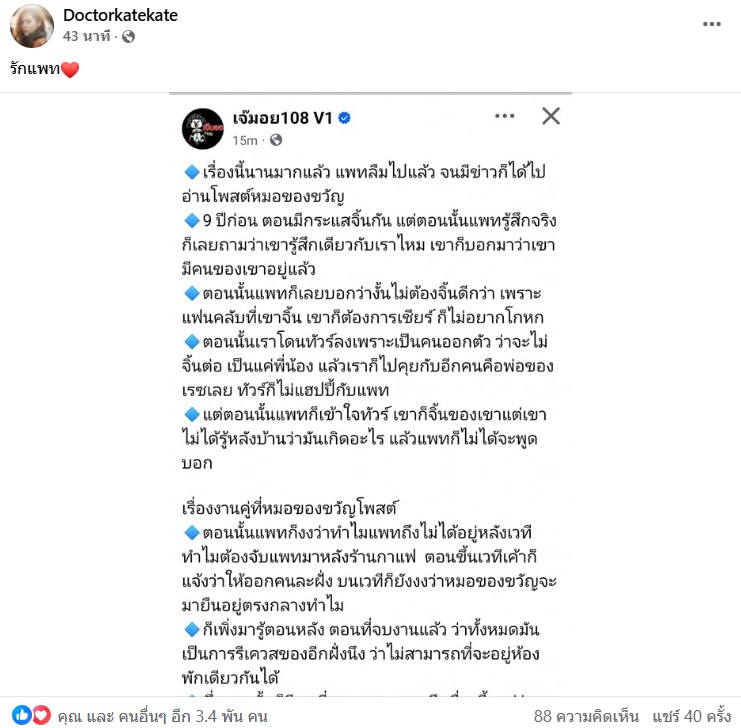This screenshot has height=728, width=741.
Task: Click the เจ๊มอย108 V1 page name
Action: pyautogui.click(x=283, y=118)
